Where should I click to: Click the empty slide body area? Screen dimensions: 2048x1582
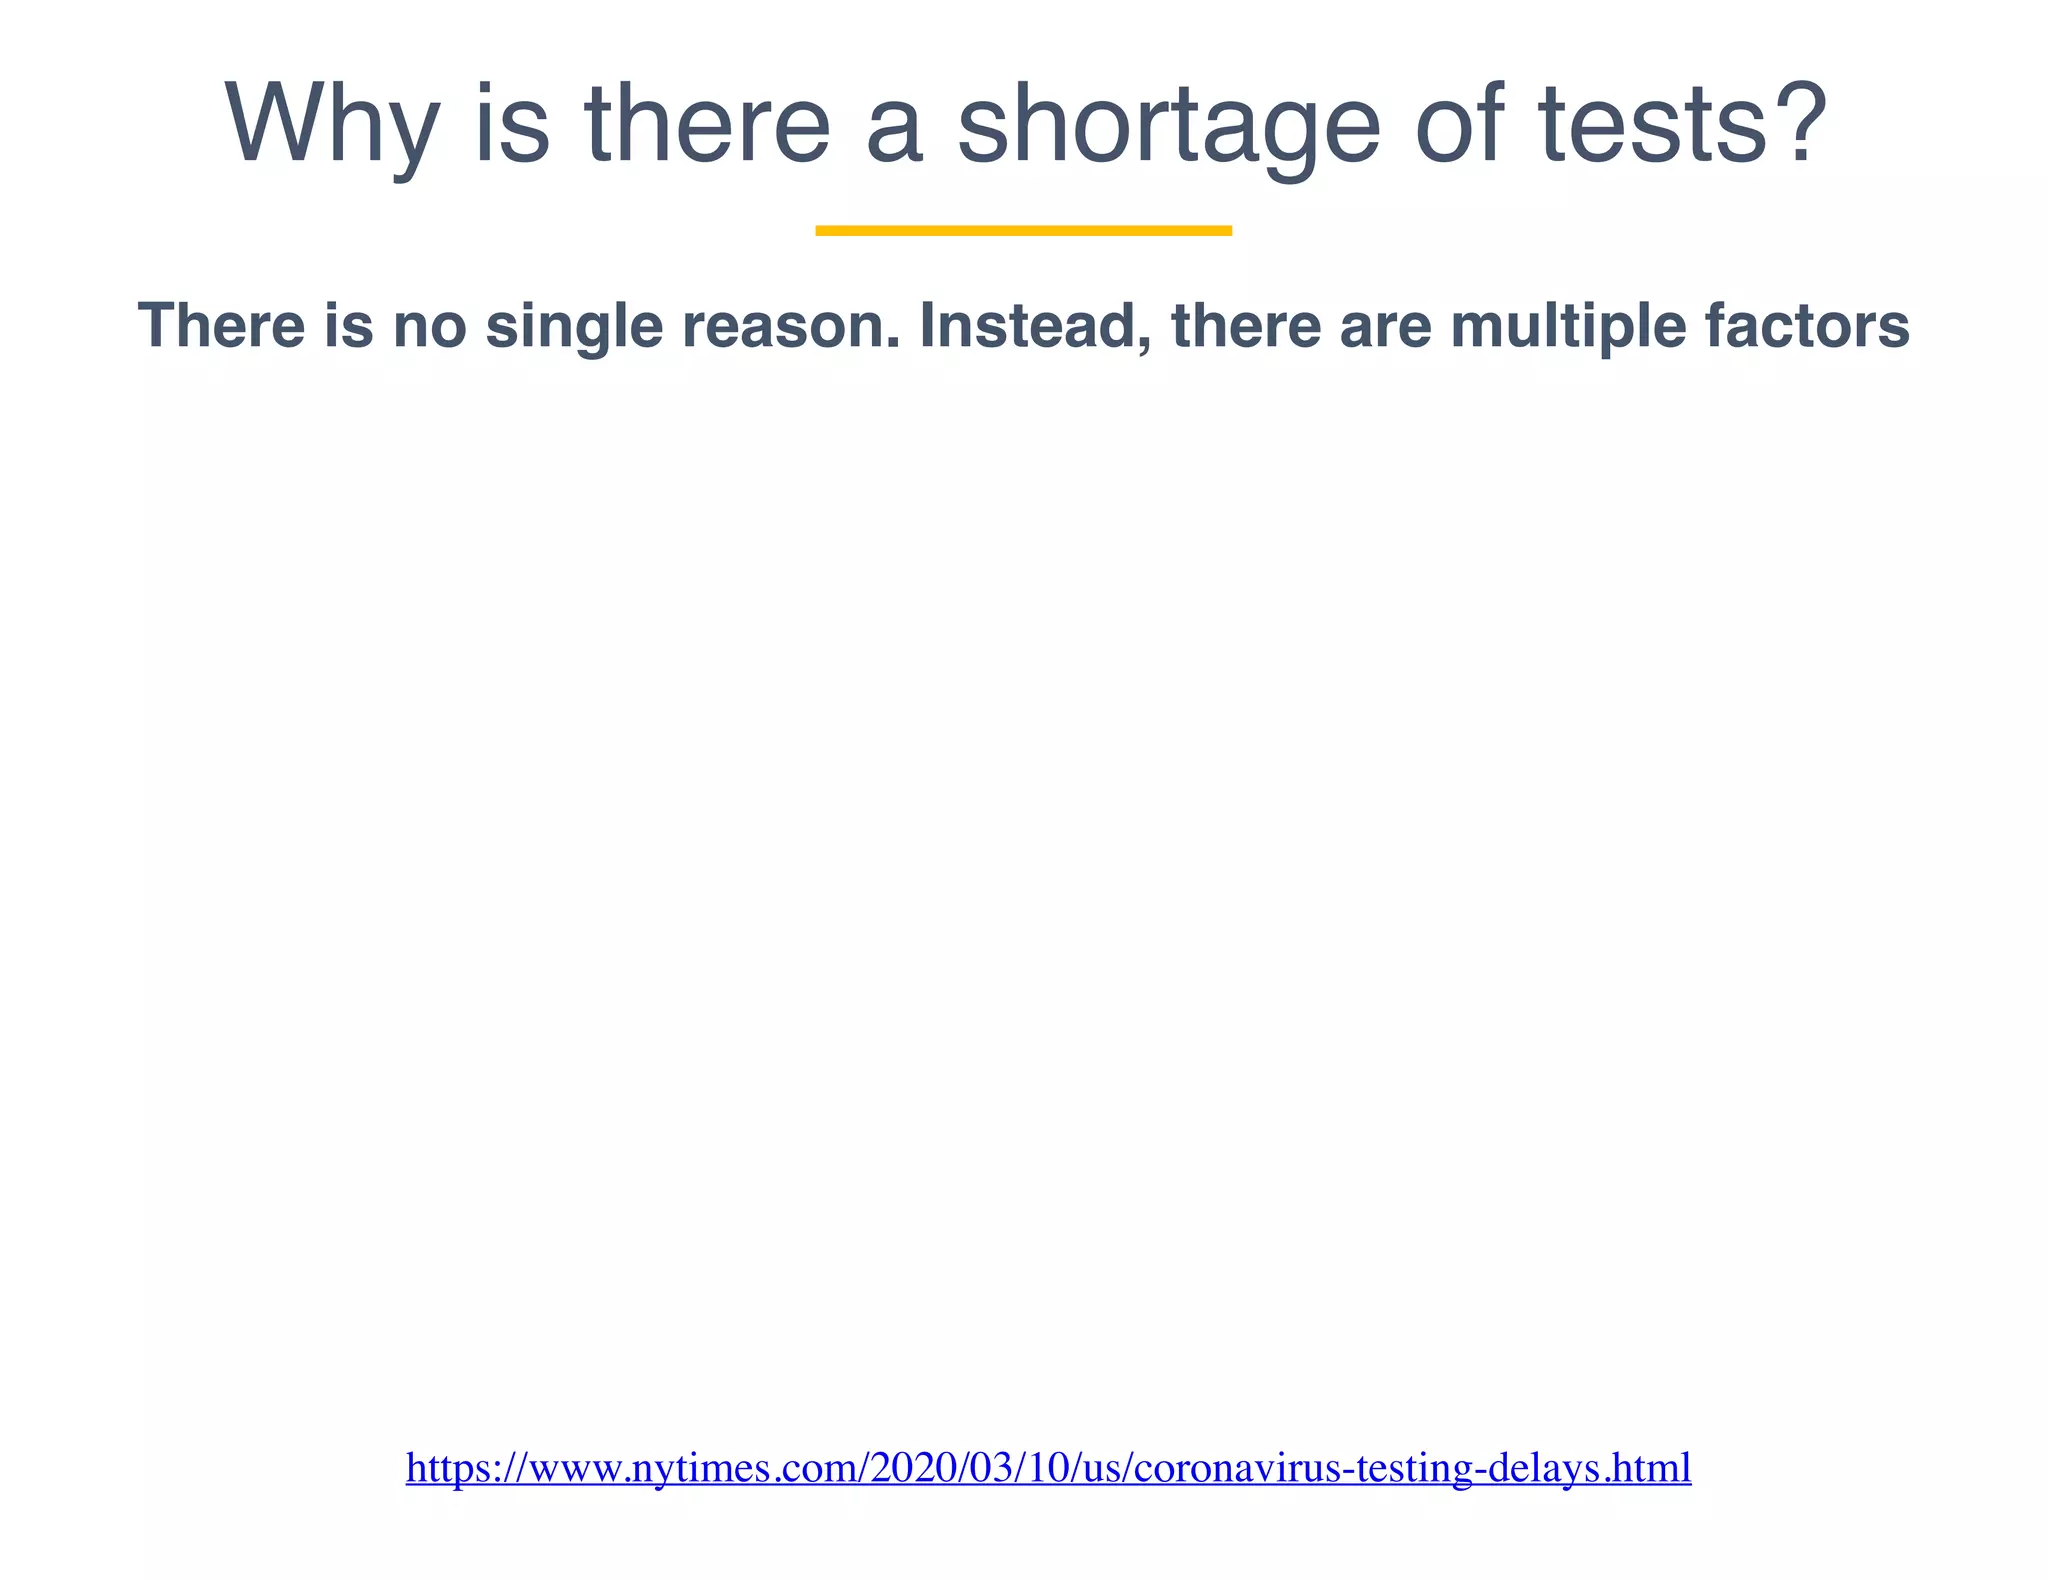tap(1024, 850)
